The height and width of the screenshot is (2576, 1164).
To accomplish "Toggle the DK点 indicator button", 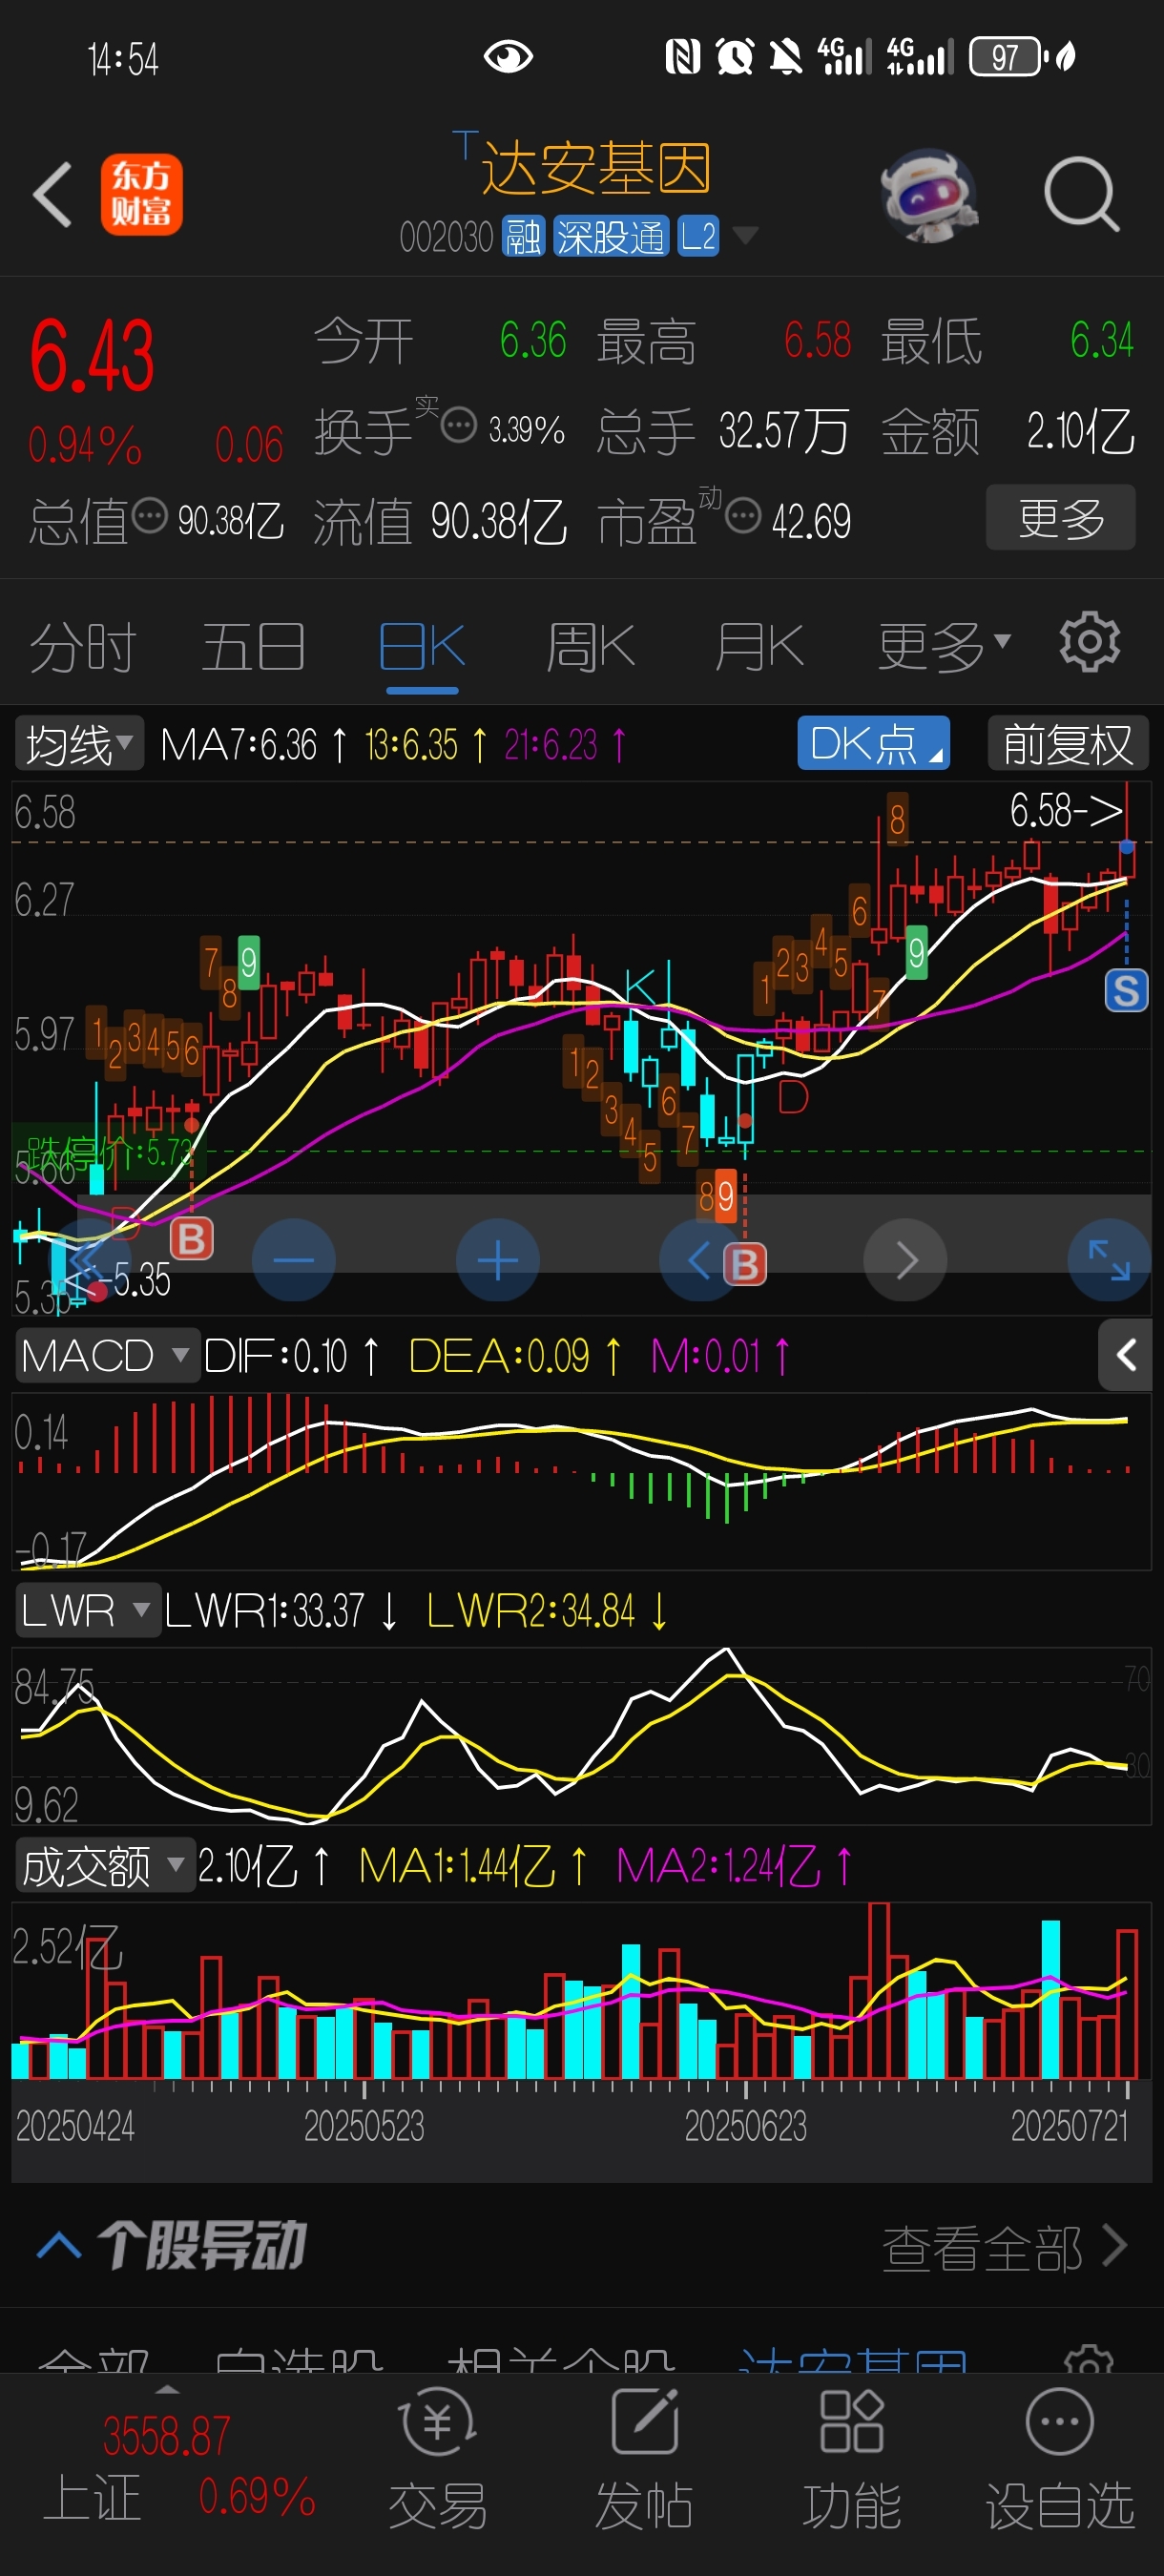I will click(873, 743).
